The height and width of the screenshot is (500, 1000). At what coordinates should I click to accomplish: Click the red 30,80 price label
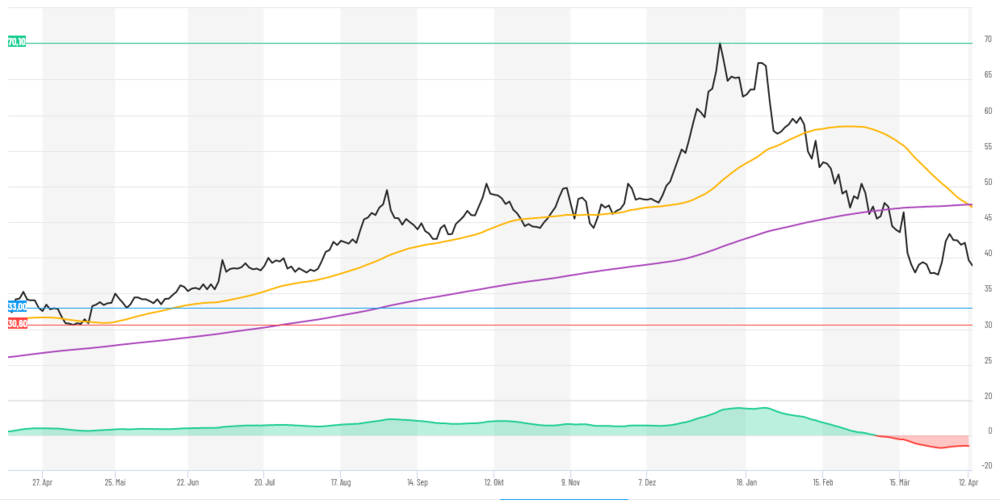click(x=17, y=324)
